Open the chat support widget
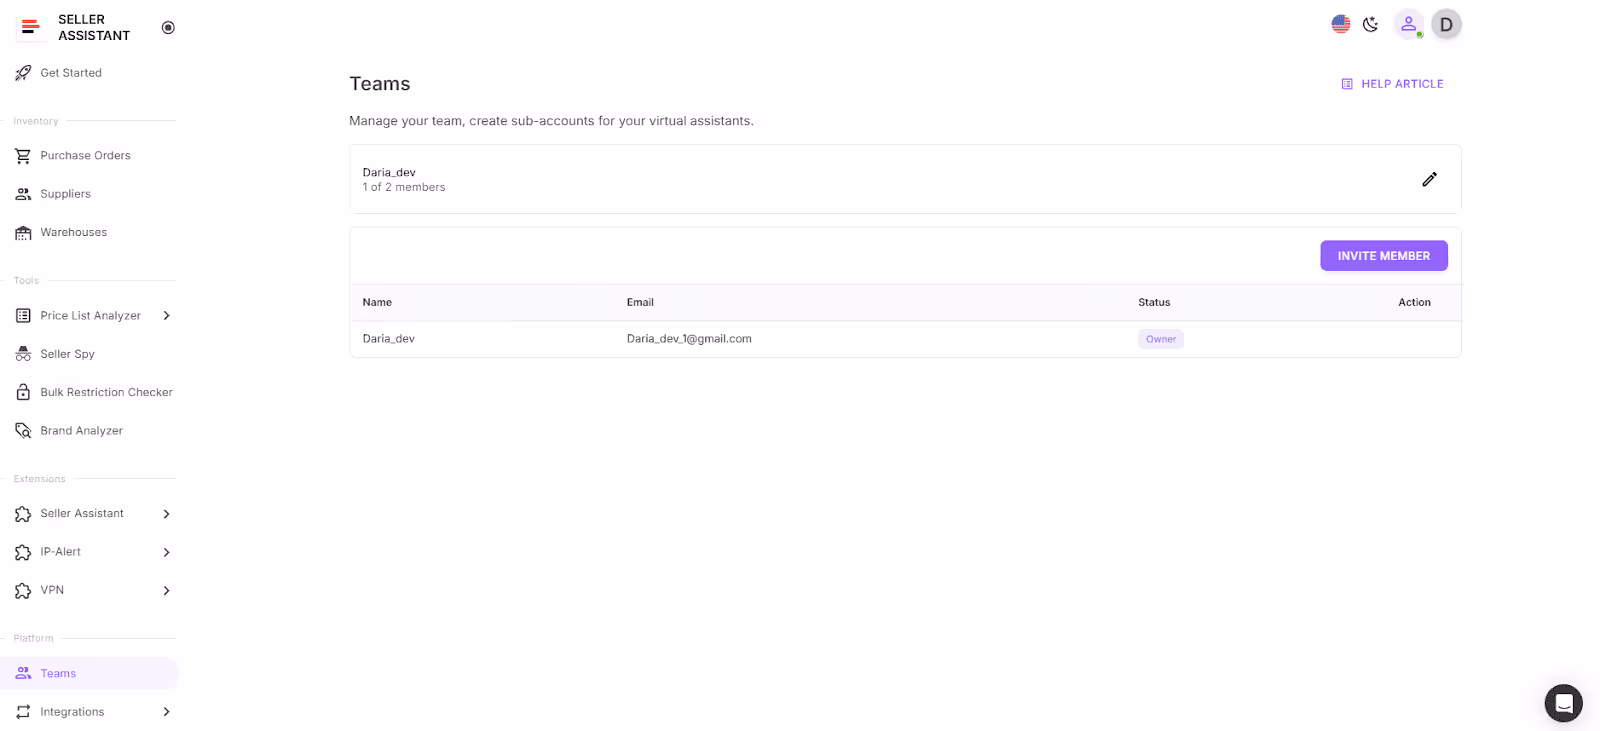The height and width of the screenshot is (731, 1600). pyautogui.click(x=1563, y=703)
